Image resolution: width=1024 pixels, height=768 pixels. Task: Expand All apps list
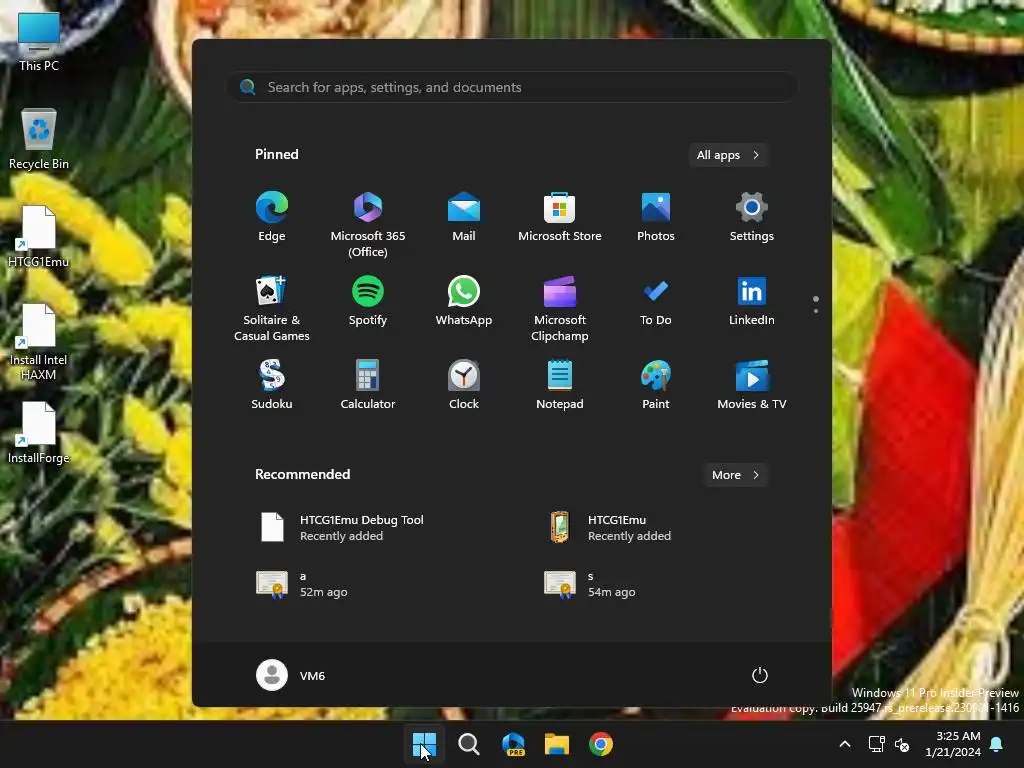click(x=728, y=155)
